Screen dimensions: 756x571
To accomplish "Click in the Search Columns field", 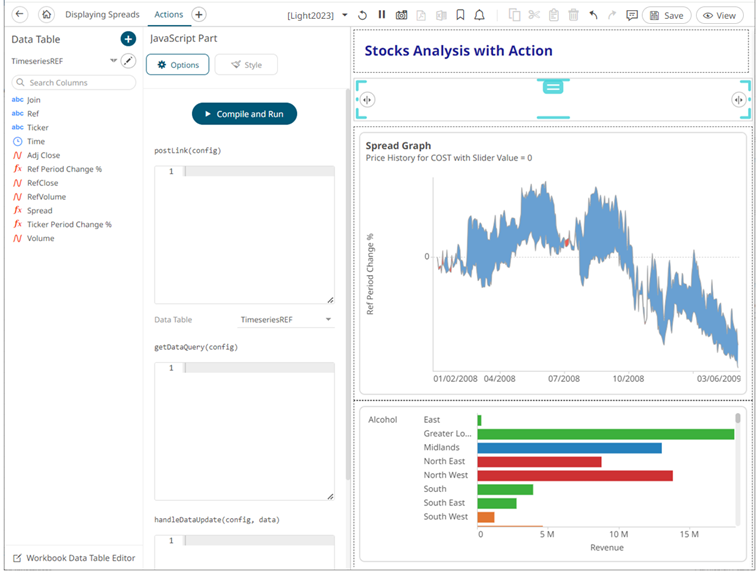I will click(x=75, y=83).
